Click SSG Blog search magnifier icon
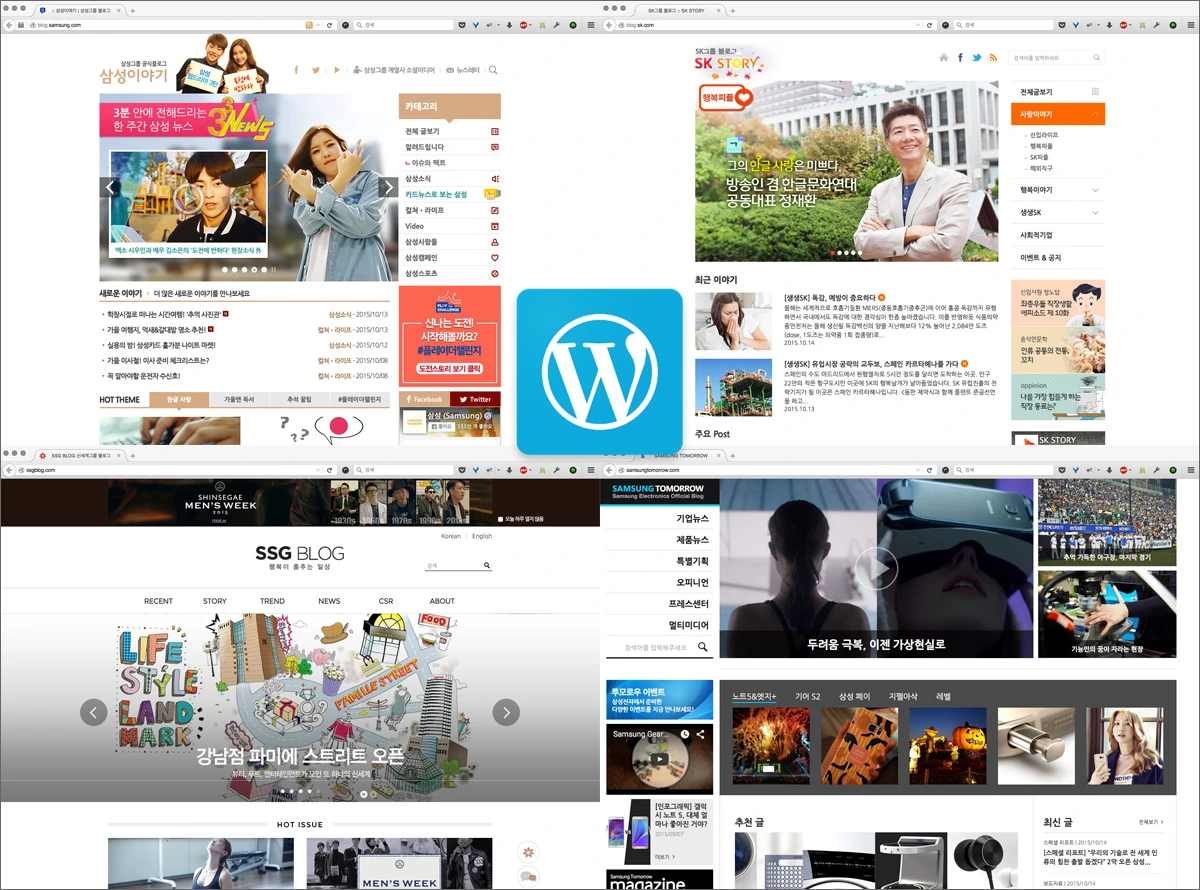The image size is (1200, 890). pyautogui.click(x=487, y=566)
